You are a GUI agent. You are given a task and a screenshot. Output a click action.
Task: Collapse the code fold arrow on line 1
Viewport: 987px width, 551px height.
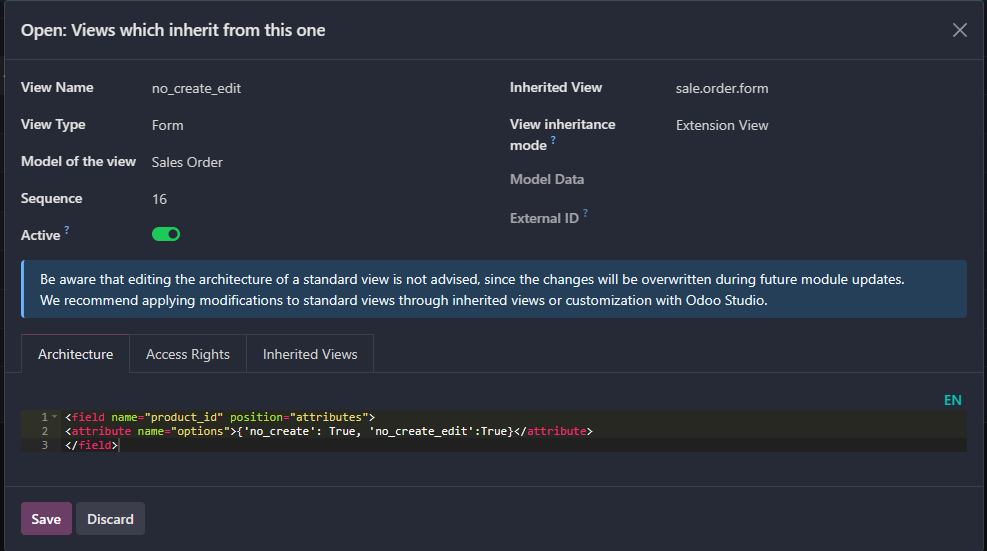point(55,416)
